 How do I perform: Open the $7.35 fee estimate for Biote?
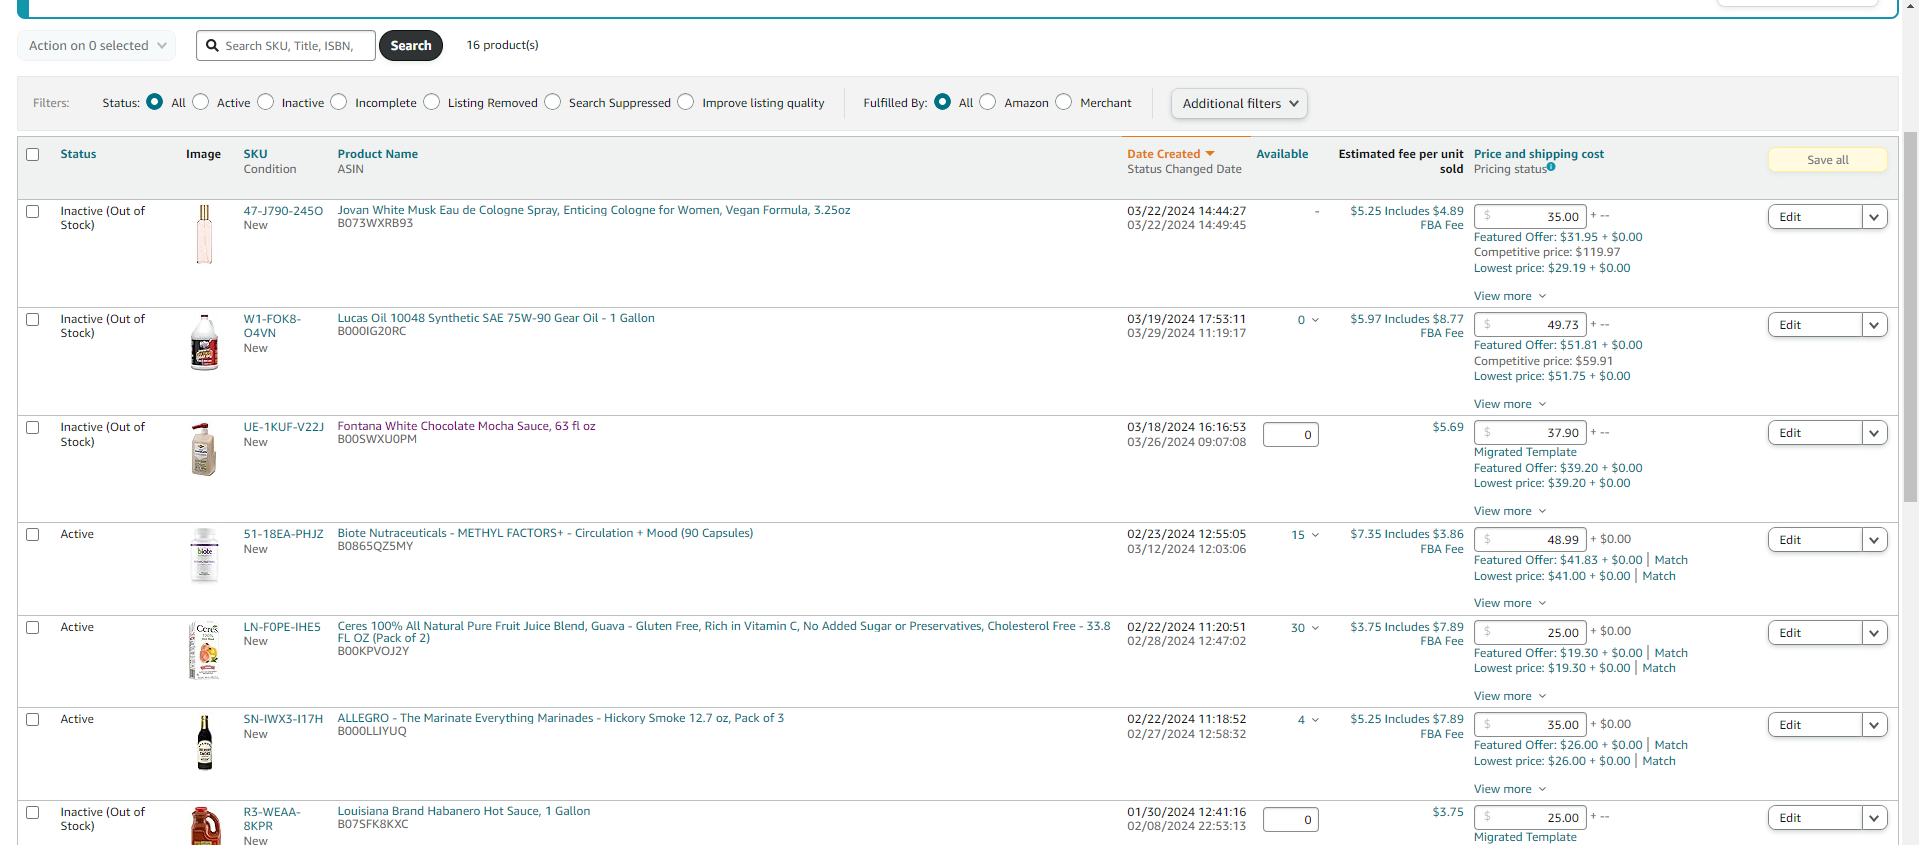(1406, 541)
